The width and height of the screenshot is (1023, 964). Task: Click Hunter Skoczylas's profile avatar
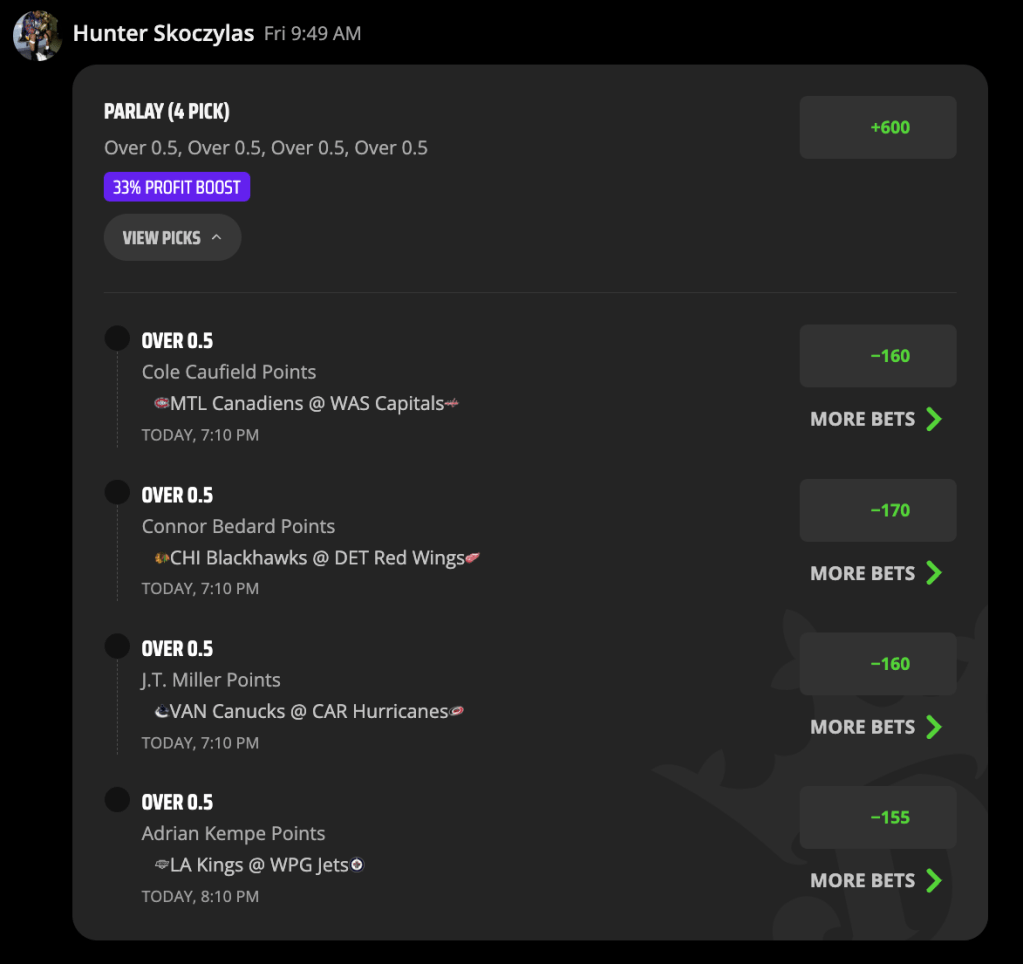click(37, 35)
